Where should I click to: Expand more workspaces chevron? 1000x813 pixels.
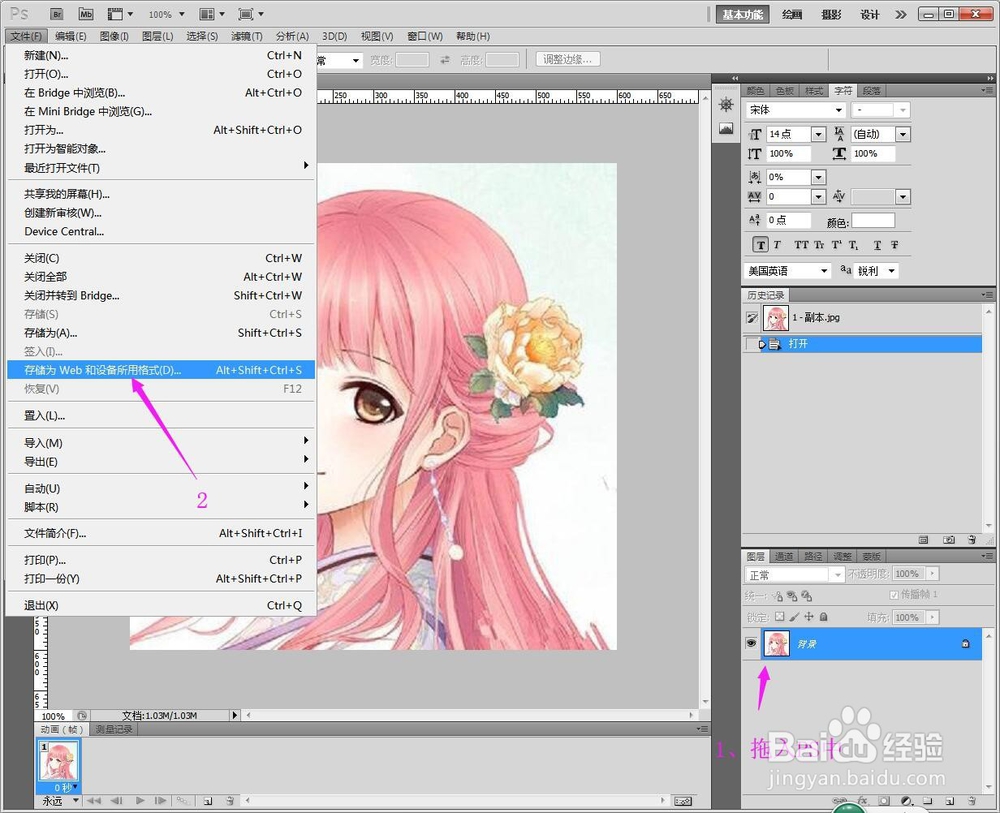[x=901, y=14]
